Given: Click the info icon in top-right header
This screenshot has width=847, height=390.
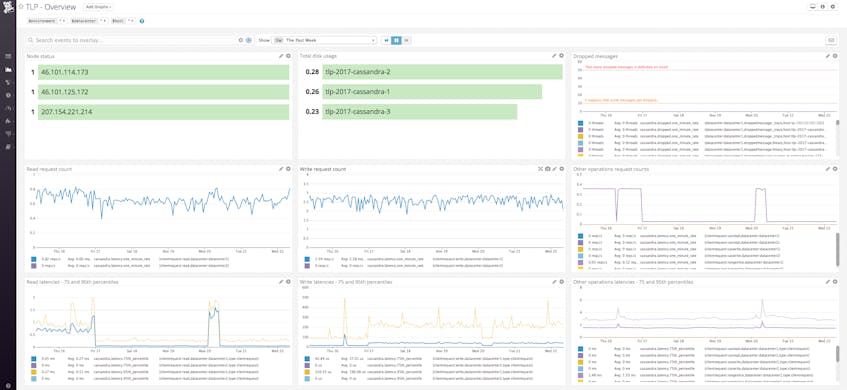Looking at the screenshot, I should pyautogui.click(x=822, y=6).
